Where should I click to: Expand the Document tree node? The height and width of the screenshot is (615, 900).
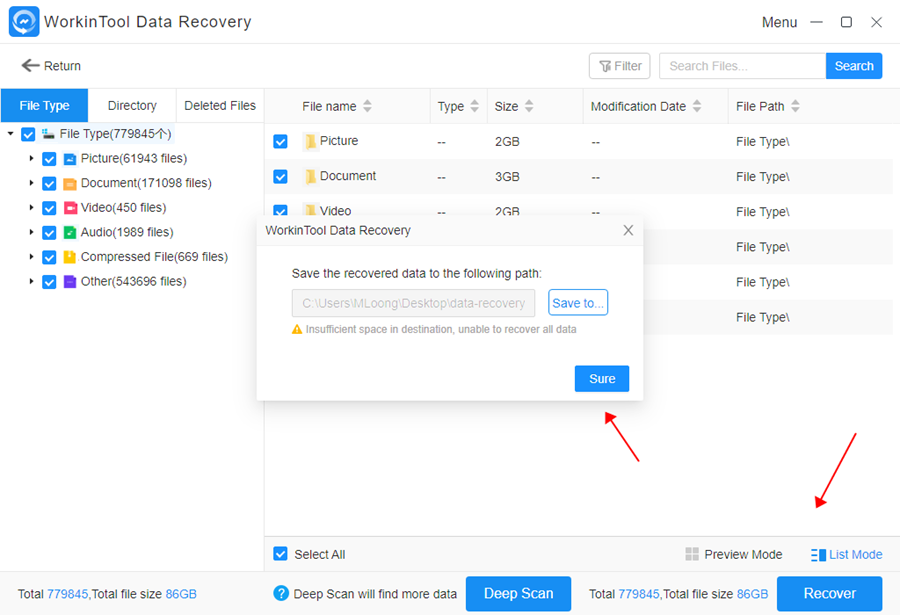click(32, 183)
